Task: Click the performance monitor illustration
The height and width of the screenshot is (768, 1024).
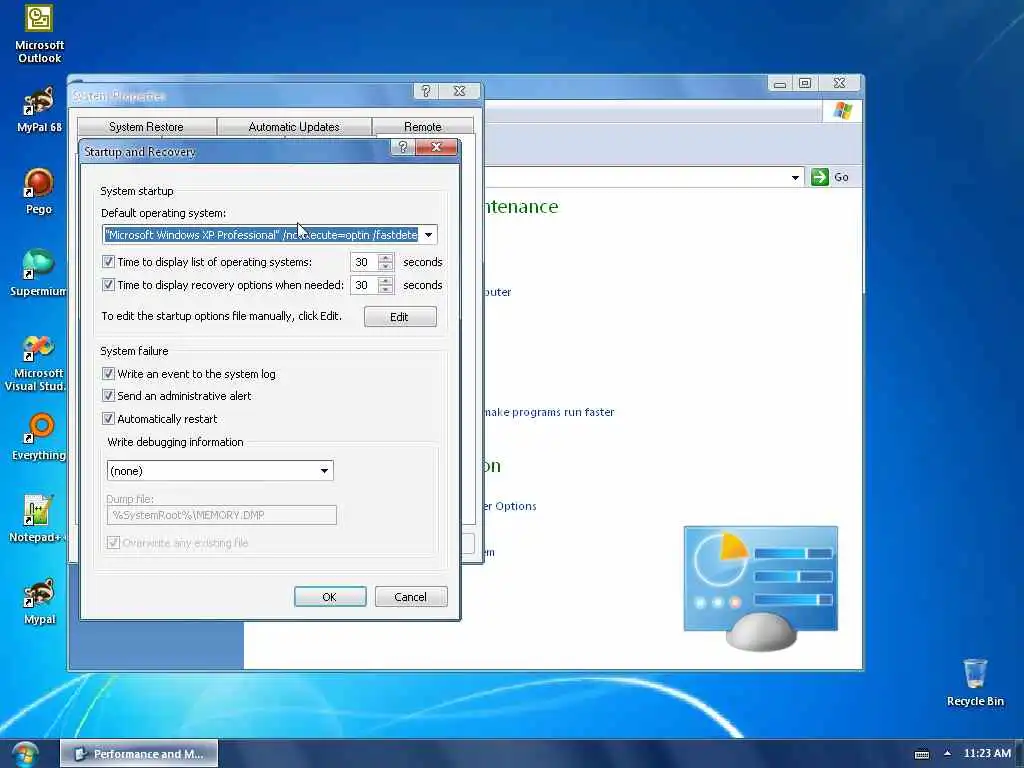Action: tap(760, 587)
